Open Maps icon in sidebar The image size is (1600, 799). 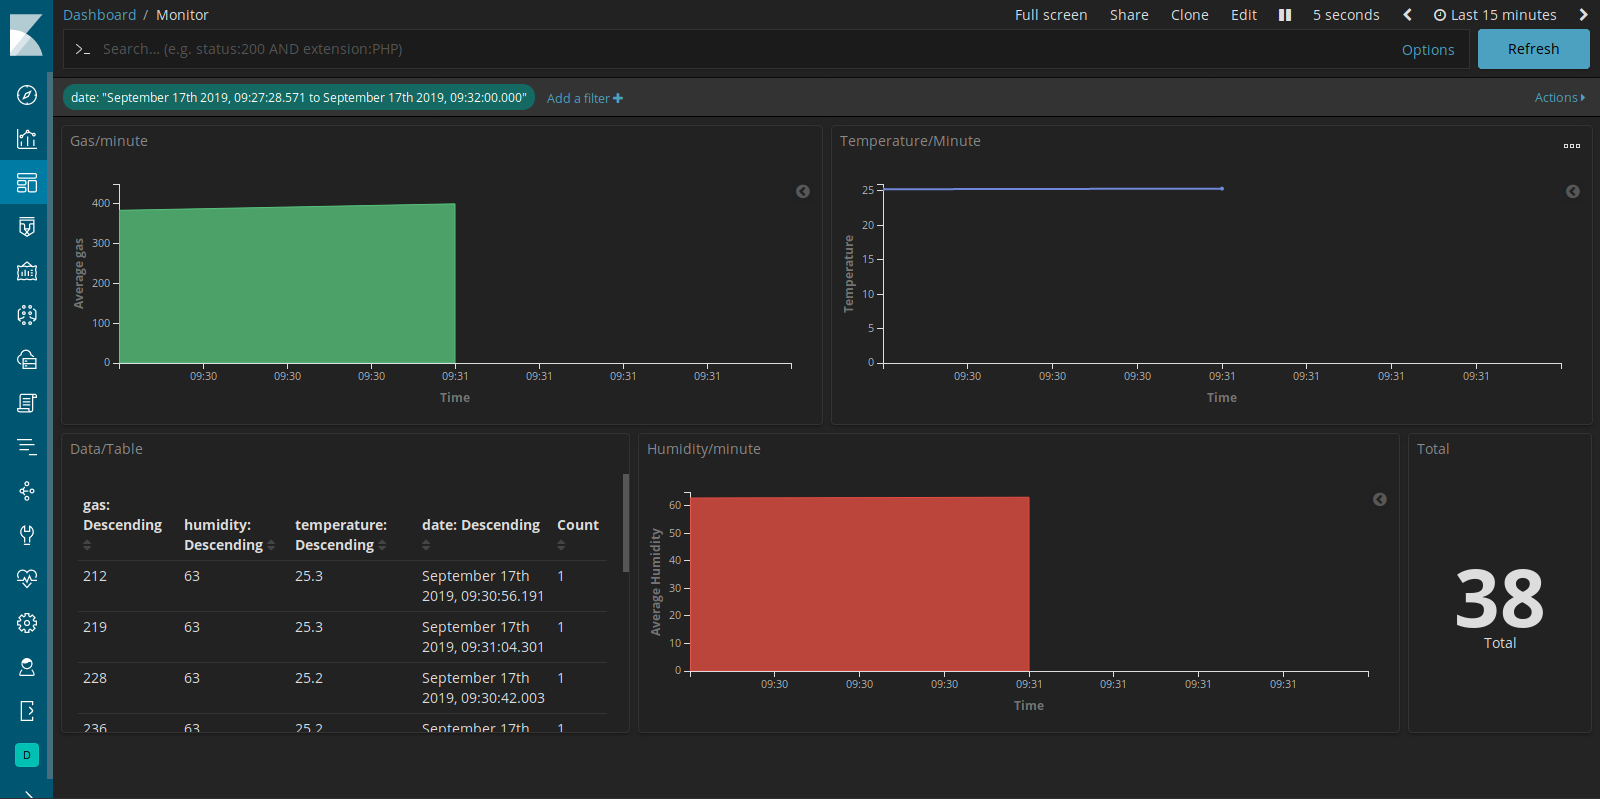27,271
